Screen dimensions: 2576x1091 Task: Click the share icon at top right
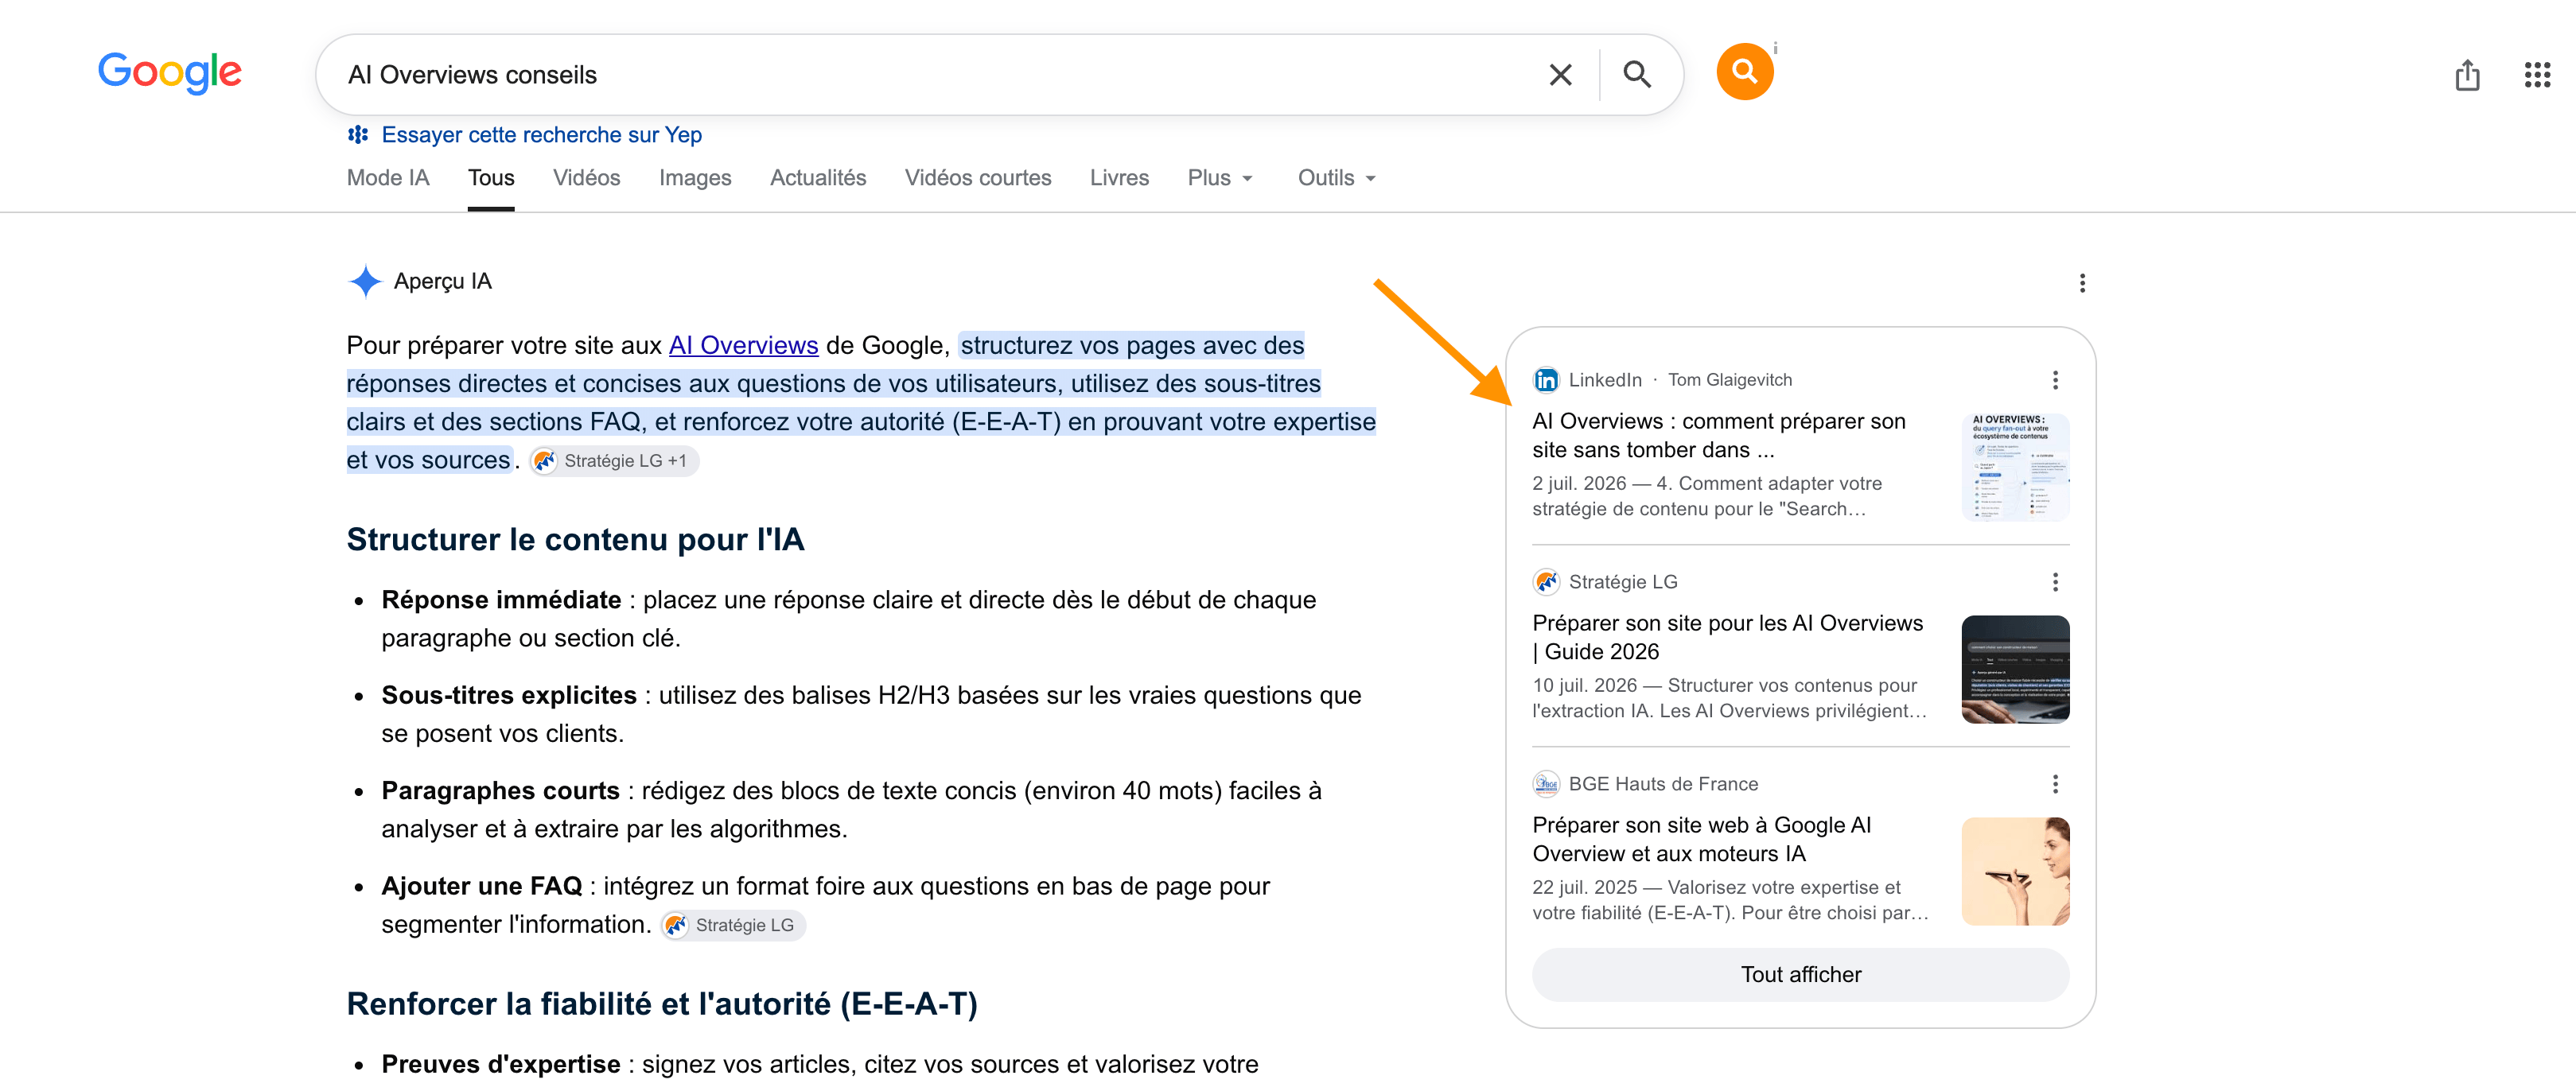2467,75
